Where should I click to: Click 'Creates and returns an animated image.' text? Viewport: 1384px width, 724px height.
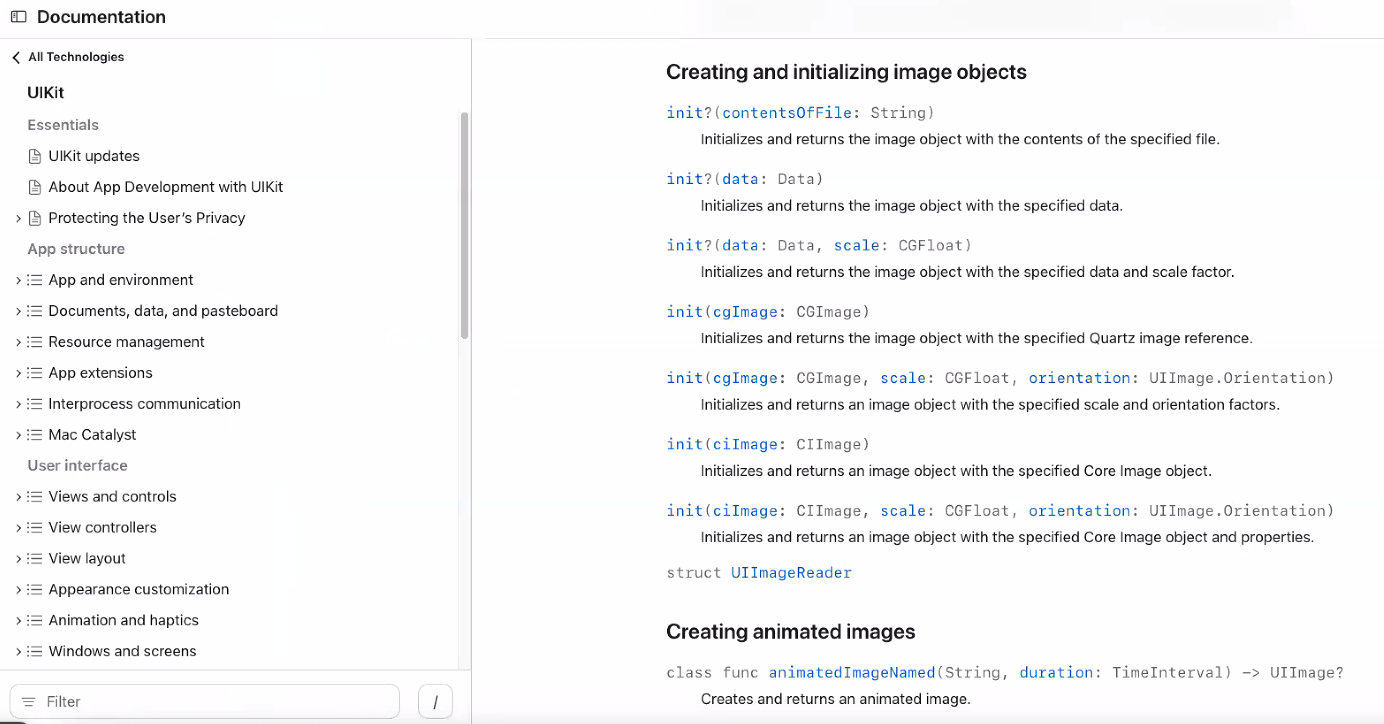836,699
